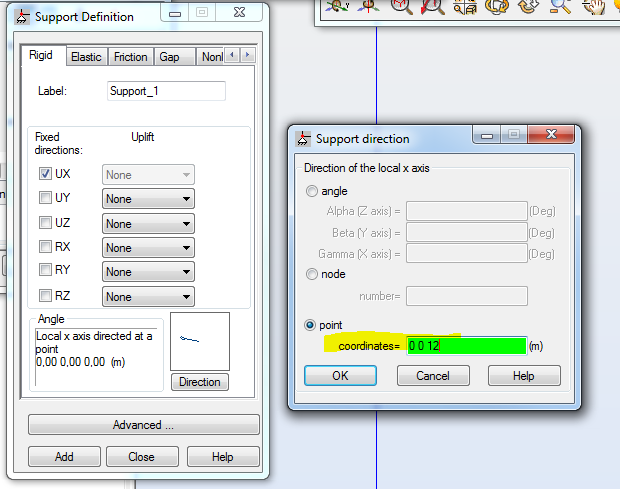Open the UX uplift dropdown
This screenshot has width=620, height=489.
click(x=148, y=175)
